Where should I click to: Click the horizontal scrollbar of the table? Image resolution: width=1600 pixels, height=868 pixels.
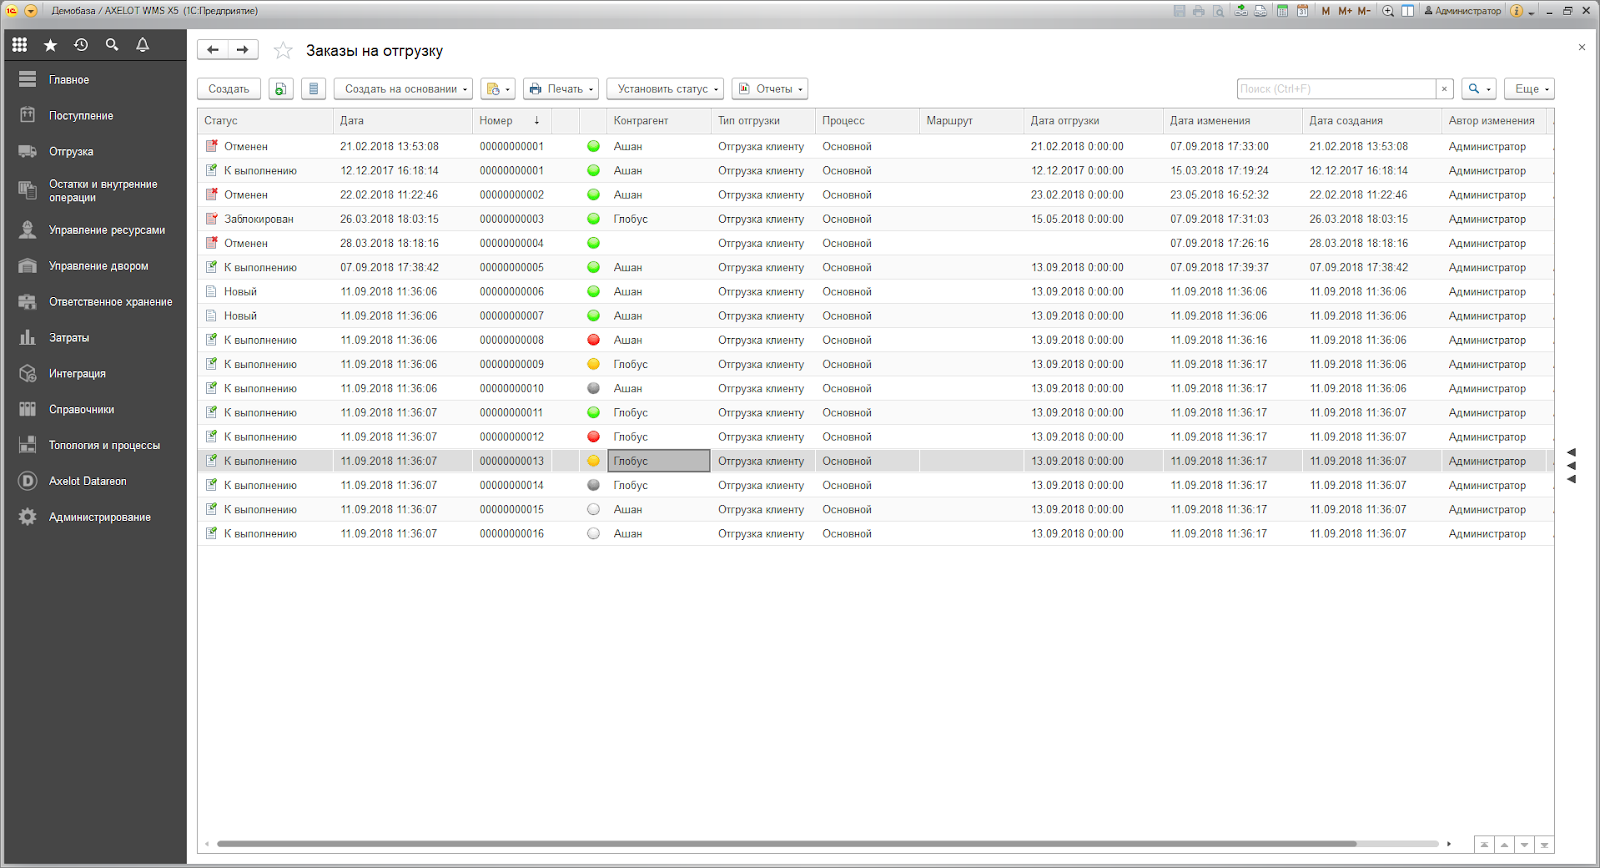point(786,844)
